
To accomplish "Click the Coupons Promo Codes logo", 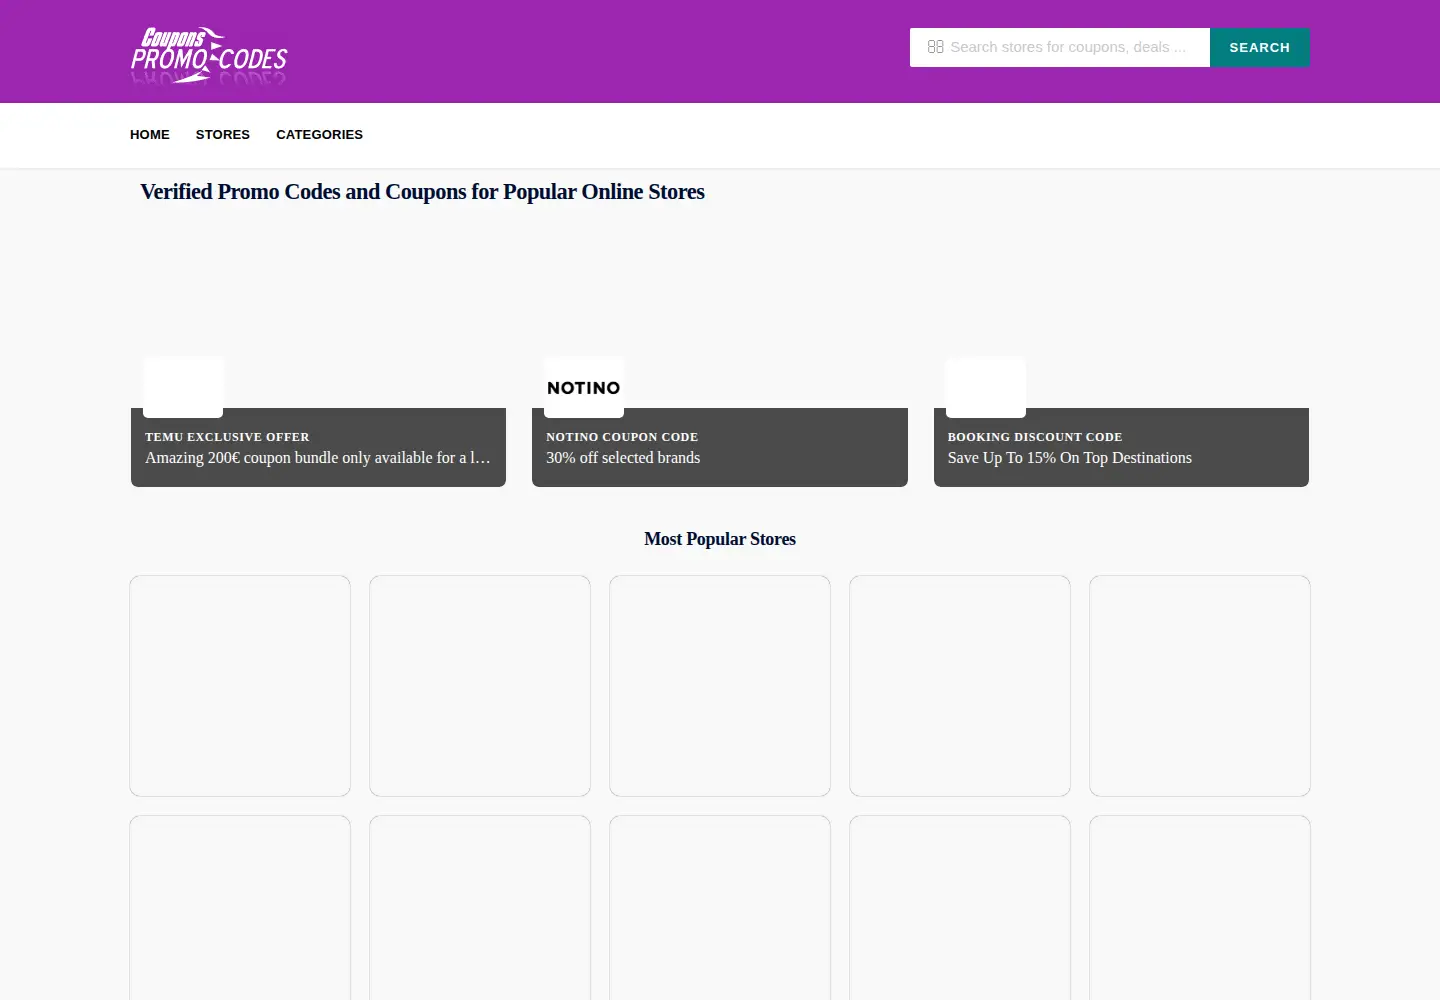I will [209, 55].
